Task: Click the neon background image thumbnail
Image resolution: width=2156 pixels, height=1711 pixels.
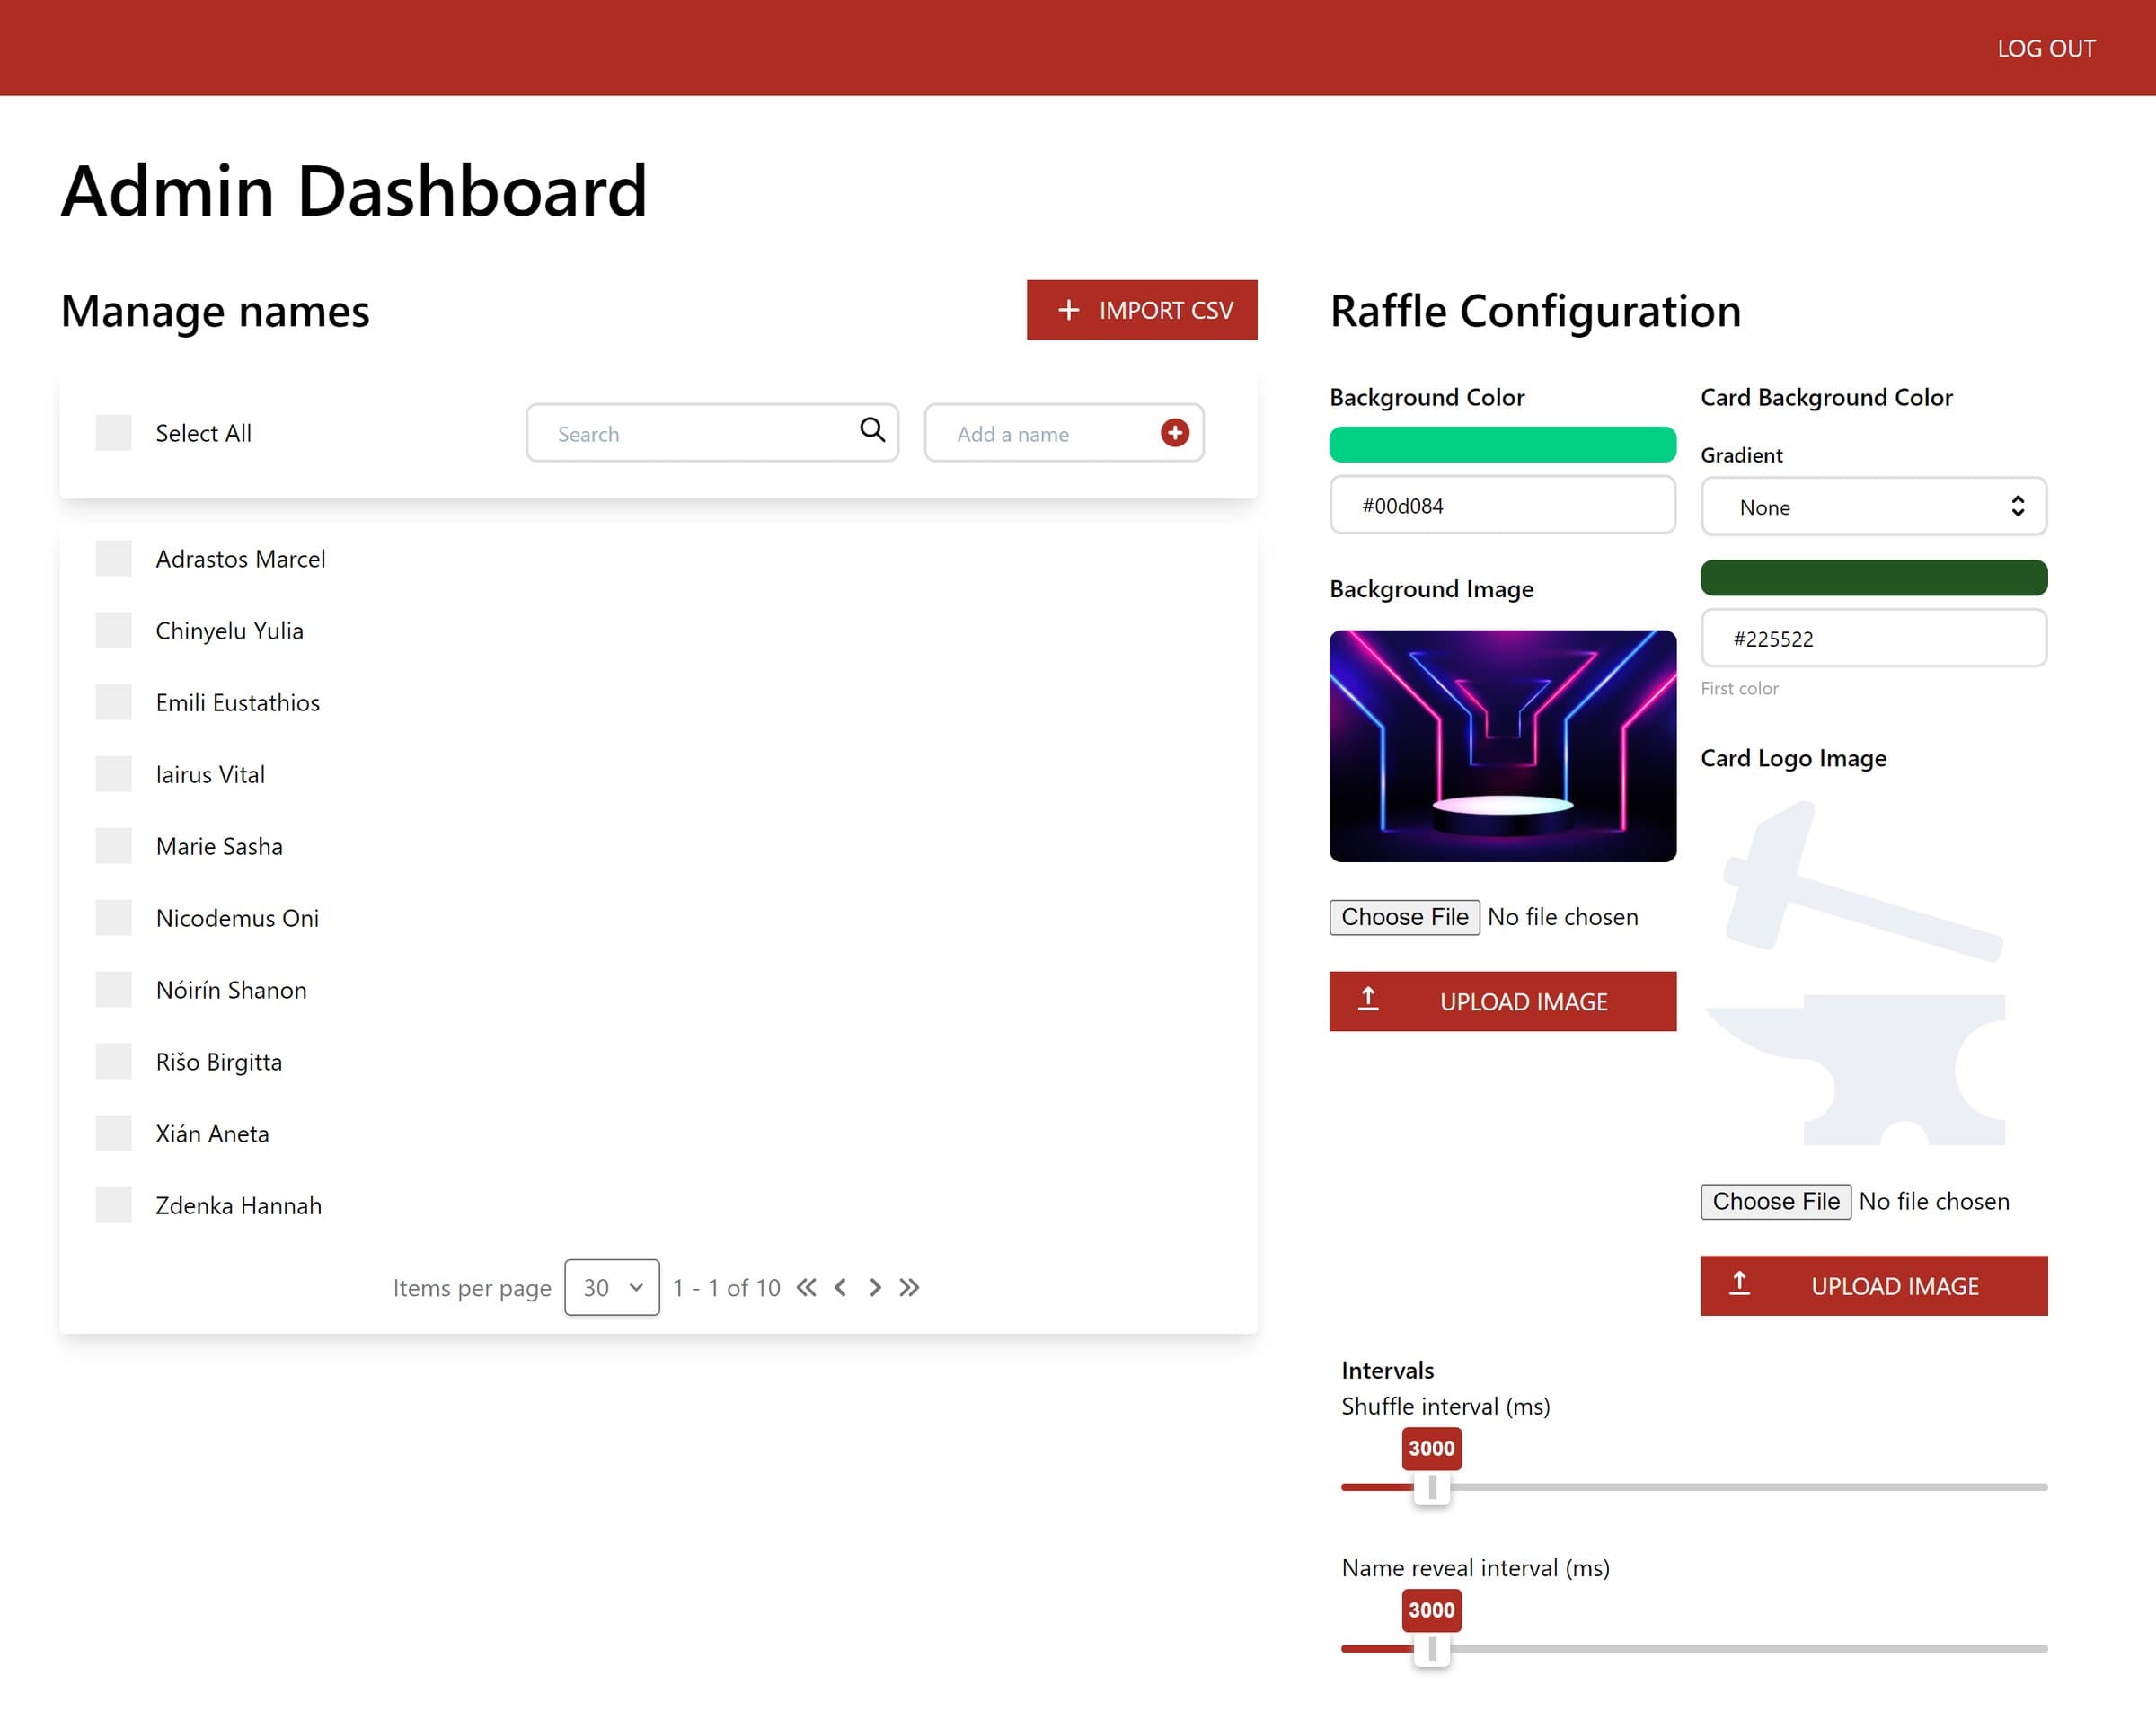Action: pos(1502,746)
